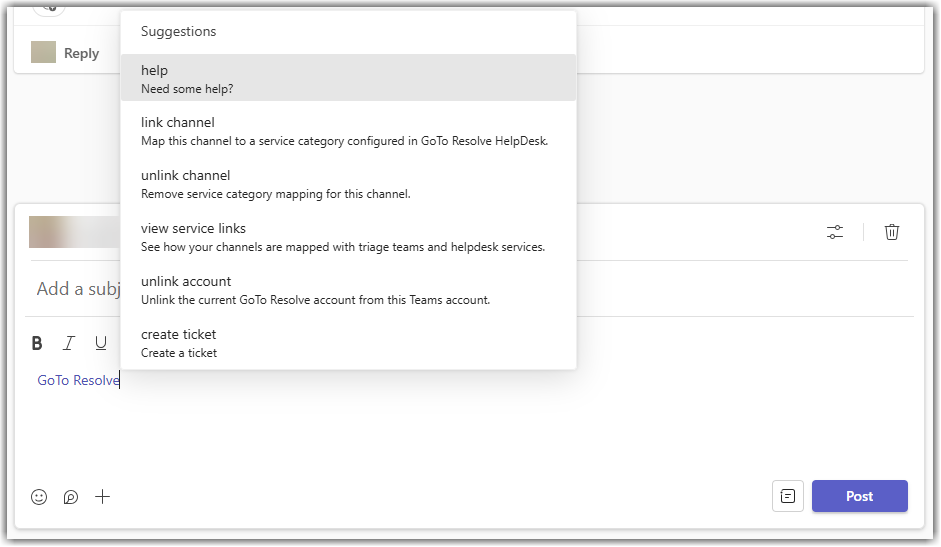Click Reply under the previous message
The height and width of the screenshot is (547, 941).
(81, 53)
